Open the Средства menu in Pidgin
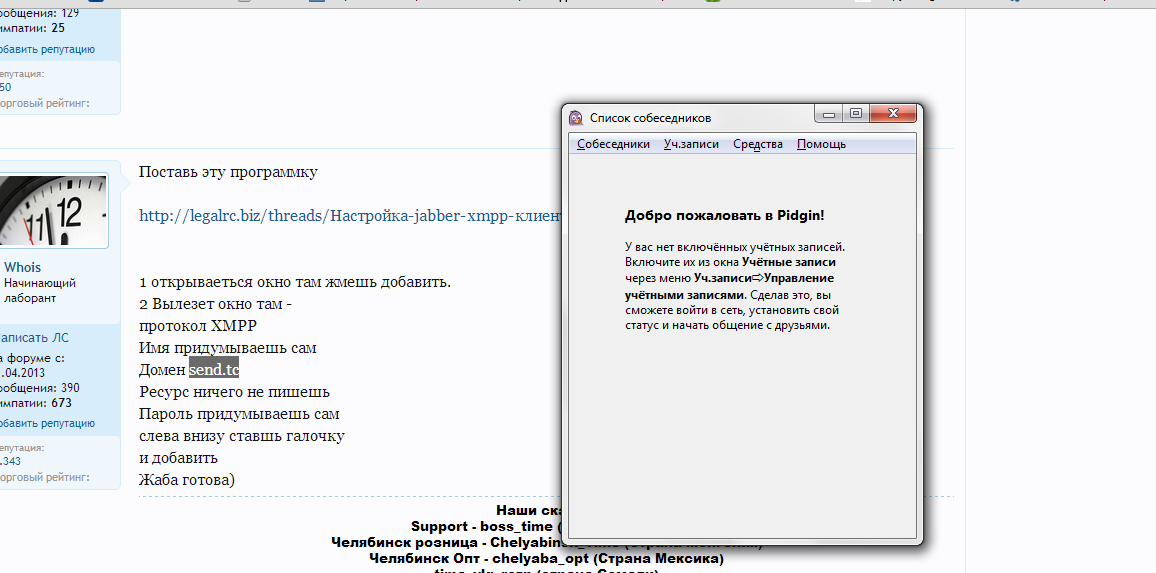 (758, 144)
